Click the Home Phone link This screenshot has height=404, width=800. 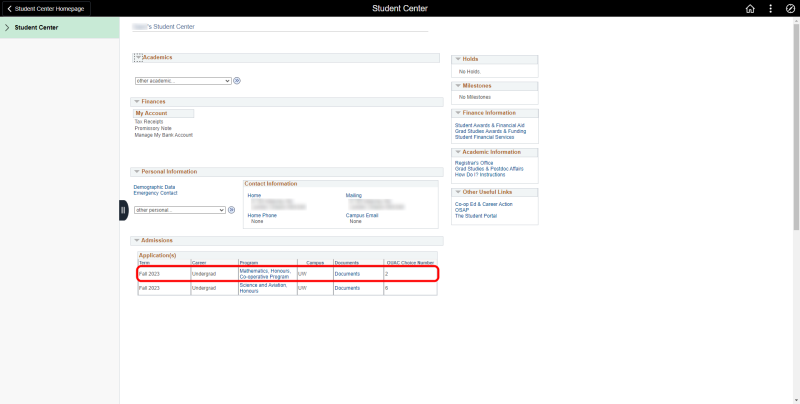click(262, 216)
